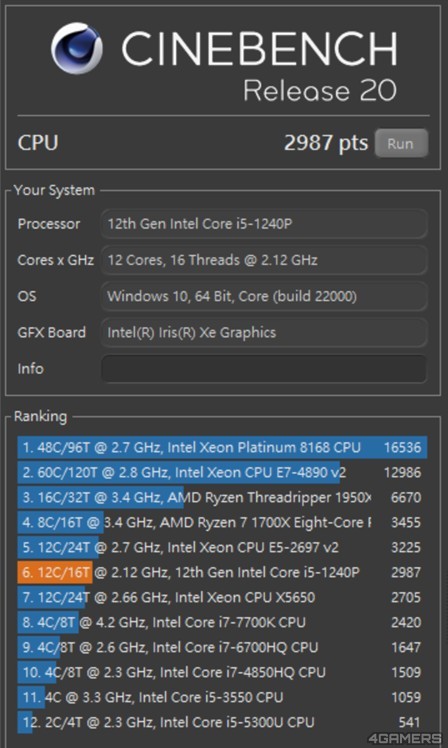Click the Cores x GHz field

click(264, 260)
